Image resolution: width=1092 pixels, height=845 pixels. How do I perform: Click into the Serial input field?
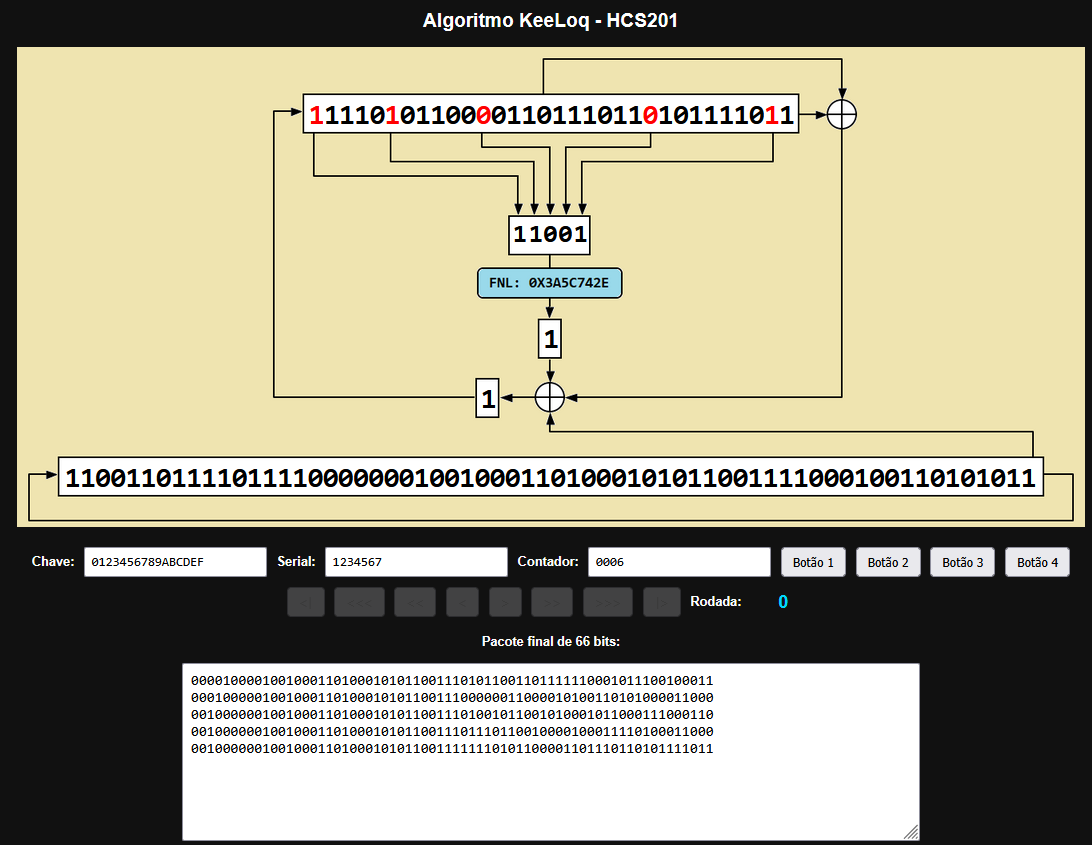tap(416, 562)
